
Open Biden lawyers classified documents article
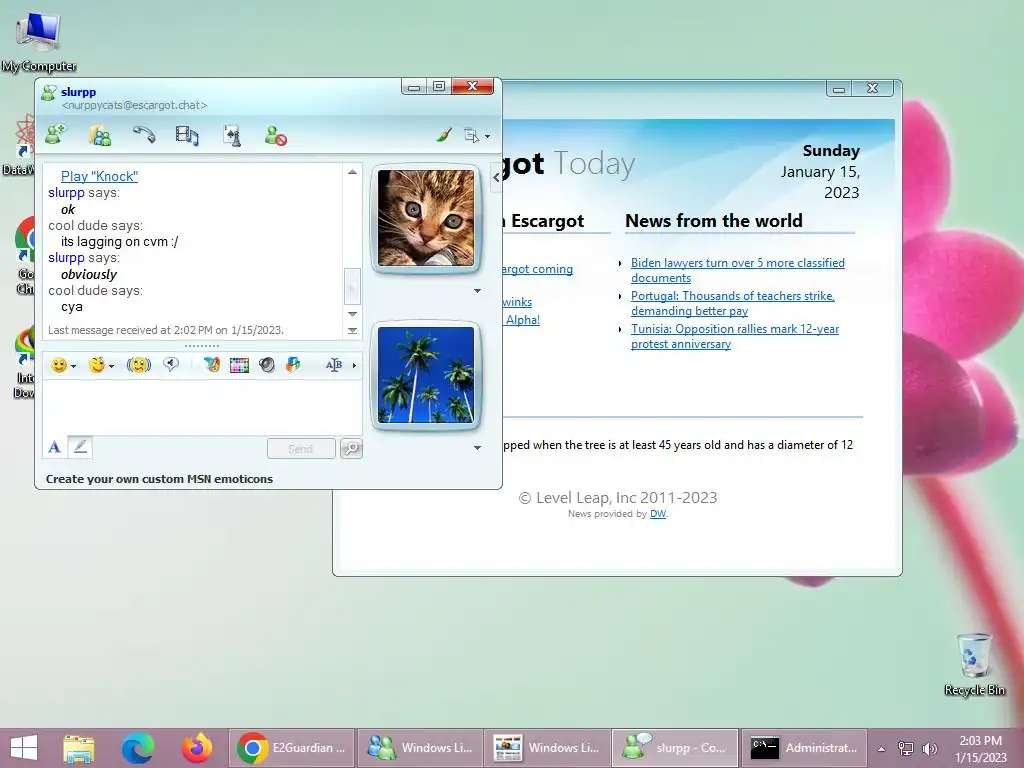click(x=737, y=270)
